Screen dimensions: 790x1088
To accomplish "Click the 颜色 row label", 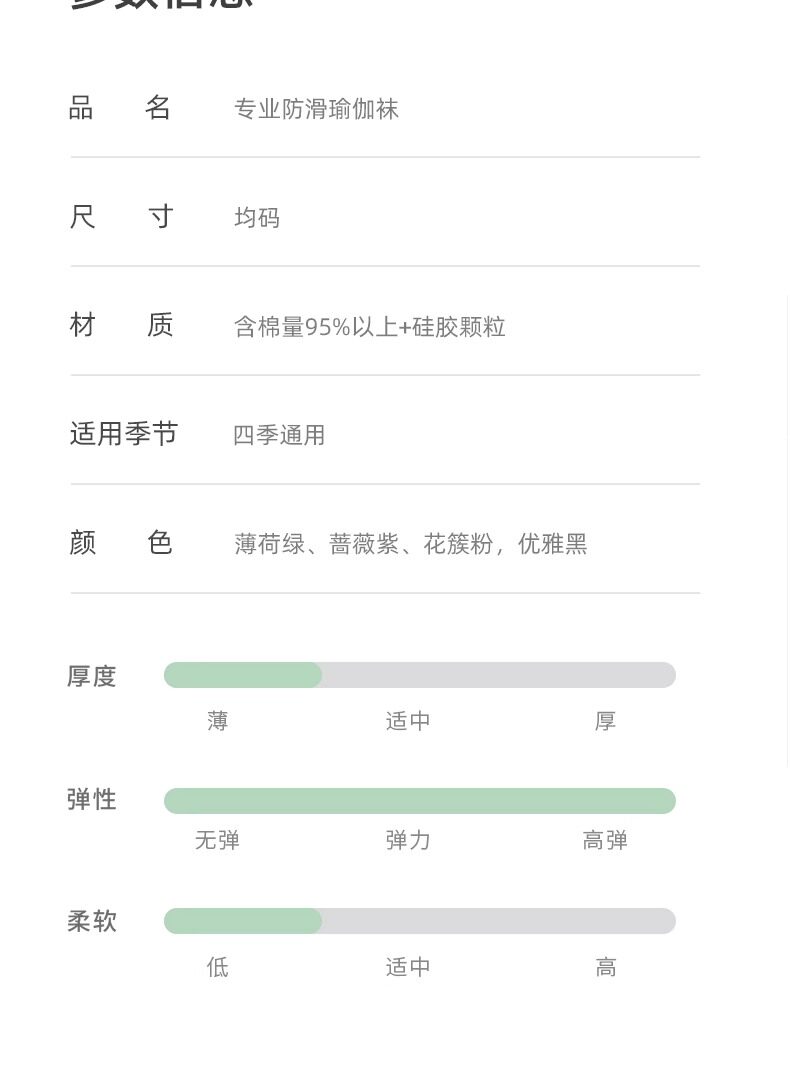I will tap(121, 542).
